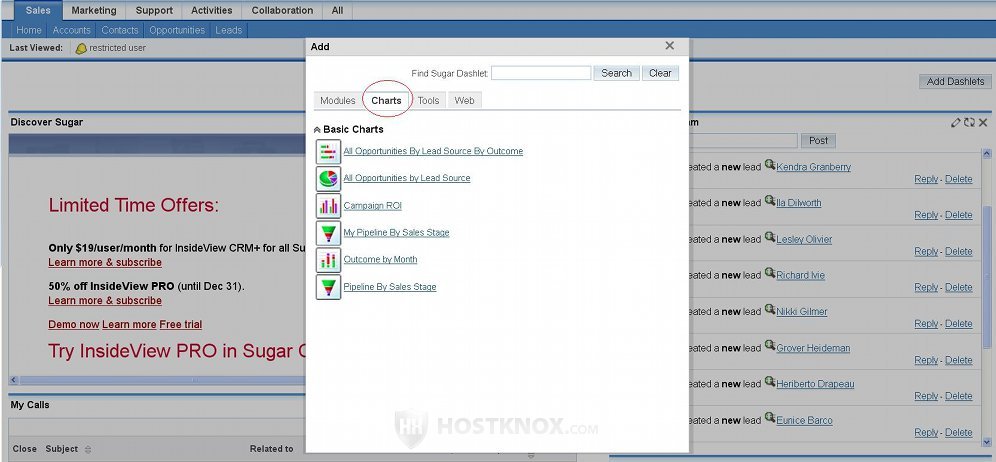Screen dimensions: 996x462
Task: Open the Campaign ROI link
Action: [372, 205]
